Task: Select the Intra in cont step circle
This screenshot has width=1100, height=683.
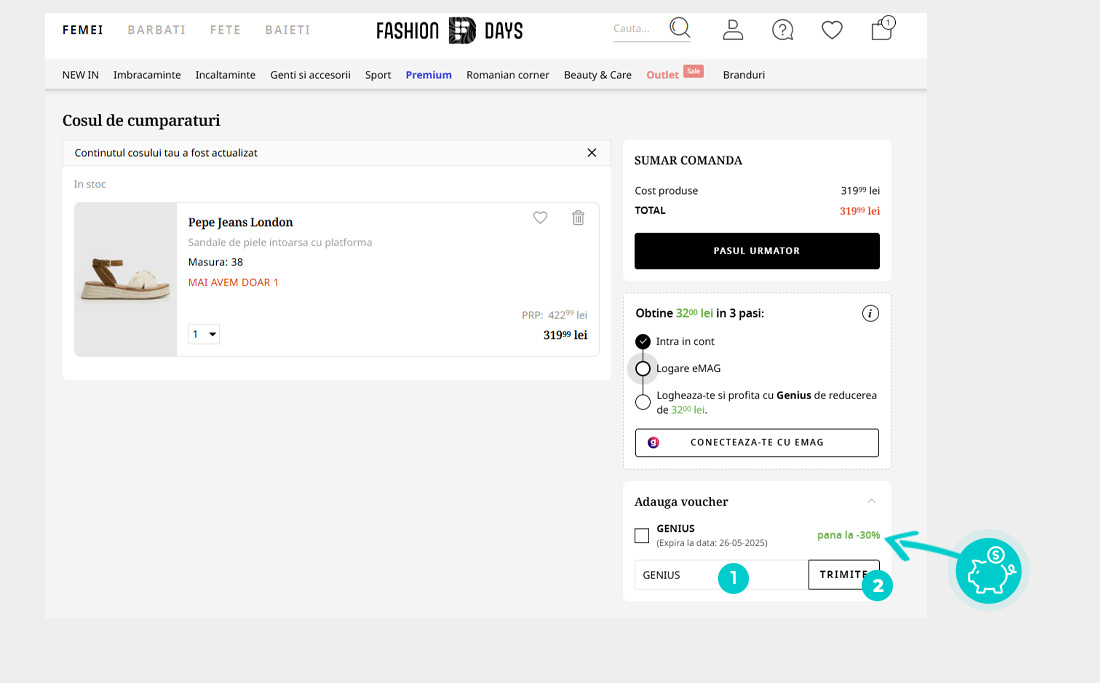Action: point(643,342)
